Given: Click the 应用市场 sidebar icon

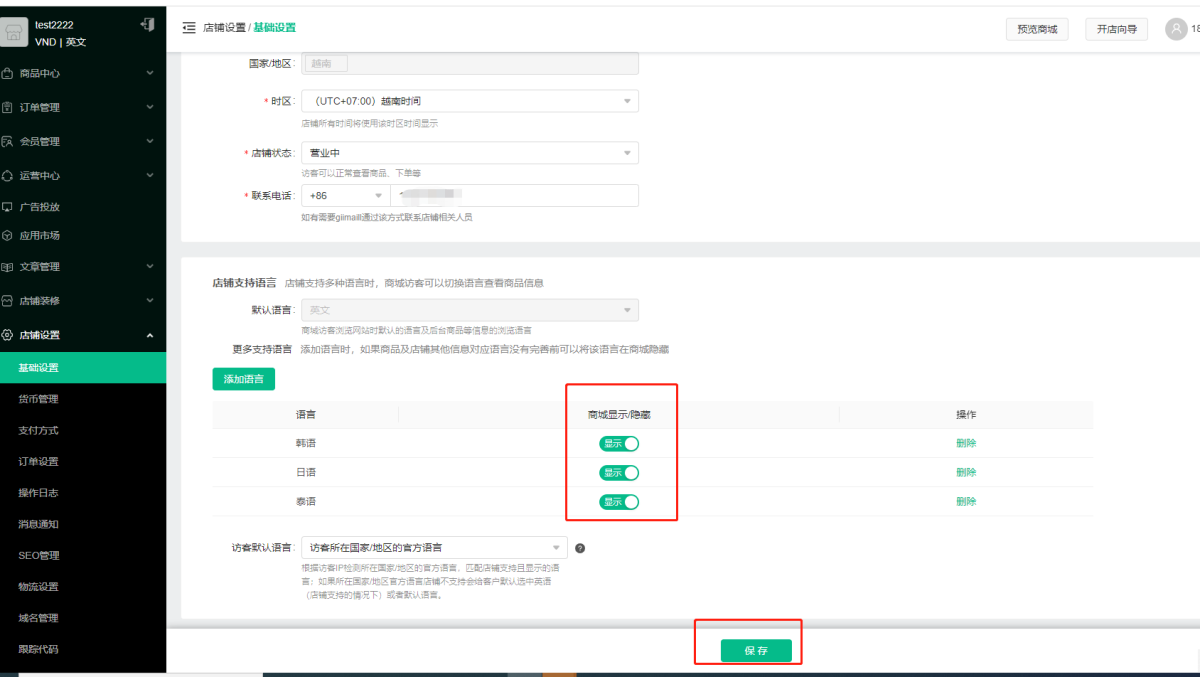Looking at the screenshot, I should pyautogui.click(x=8, y=236).
